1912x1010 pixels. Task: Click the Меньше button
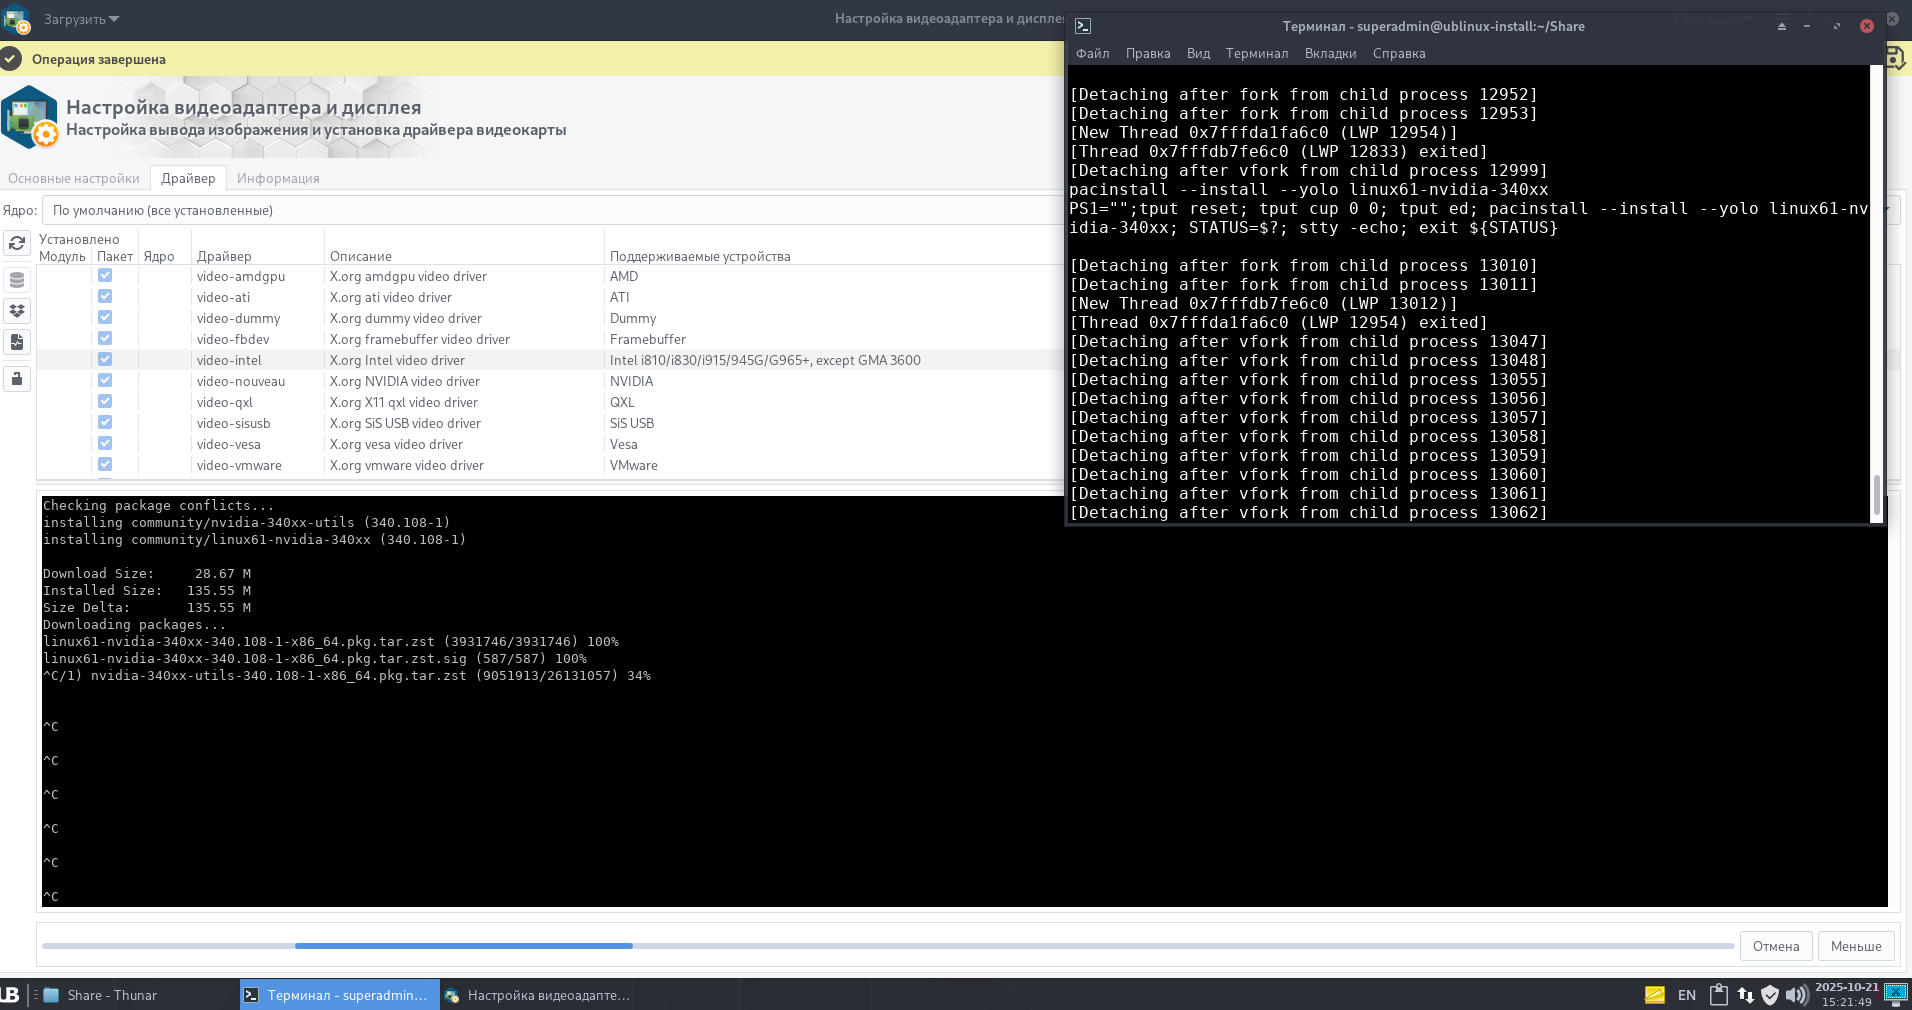[x=1856, y=946]
